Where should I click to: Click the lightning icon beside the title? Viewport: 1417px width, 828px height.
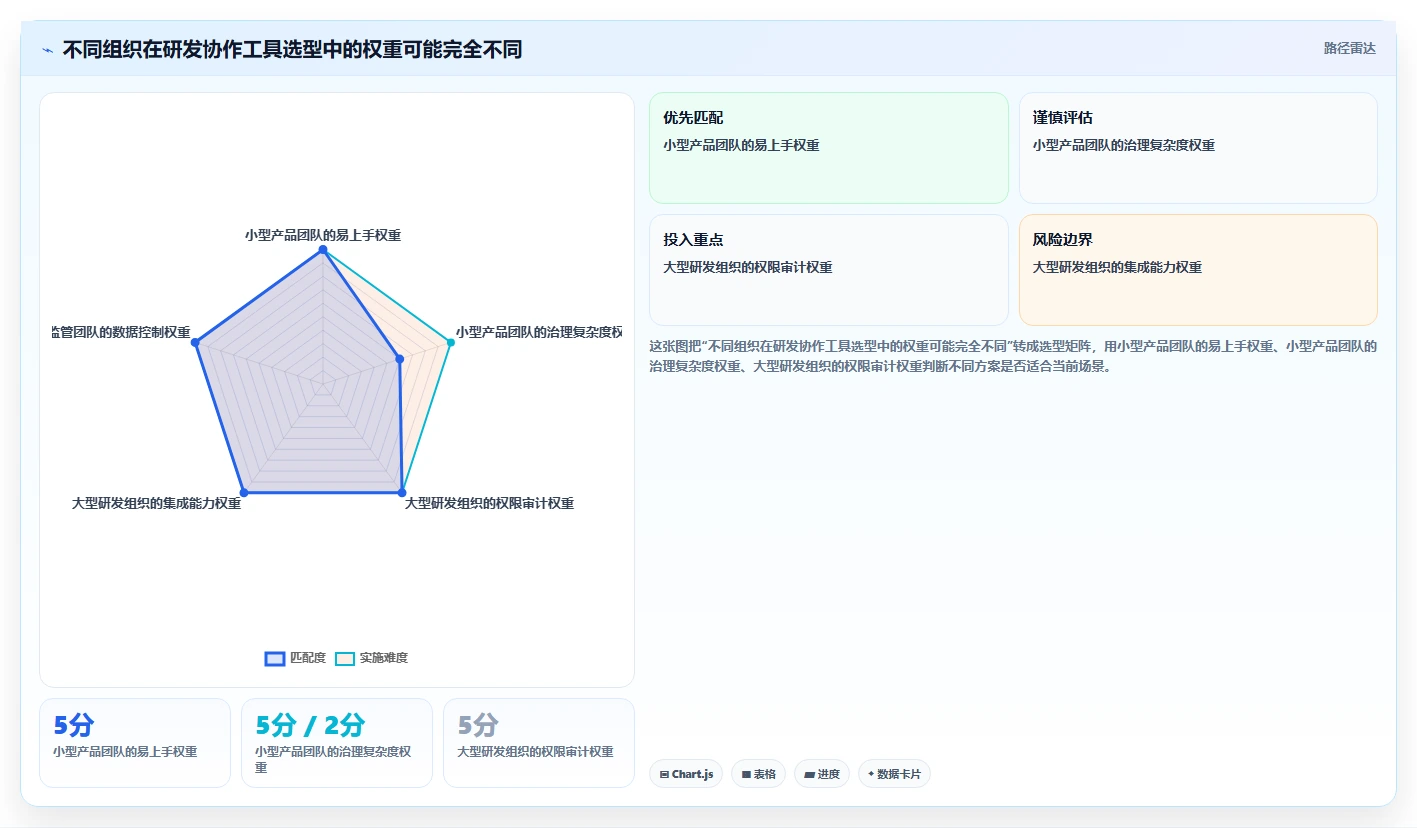pyautogui.click(x=48, y=50)
